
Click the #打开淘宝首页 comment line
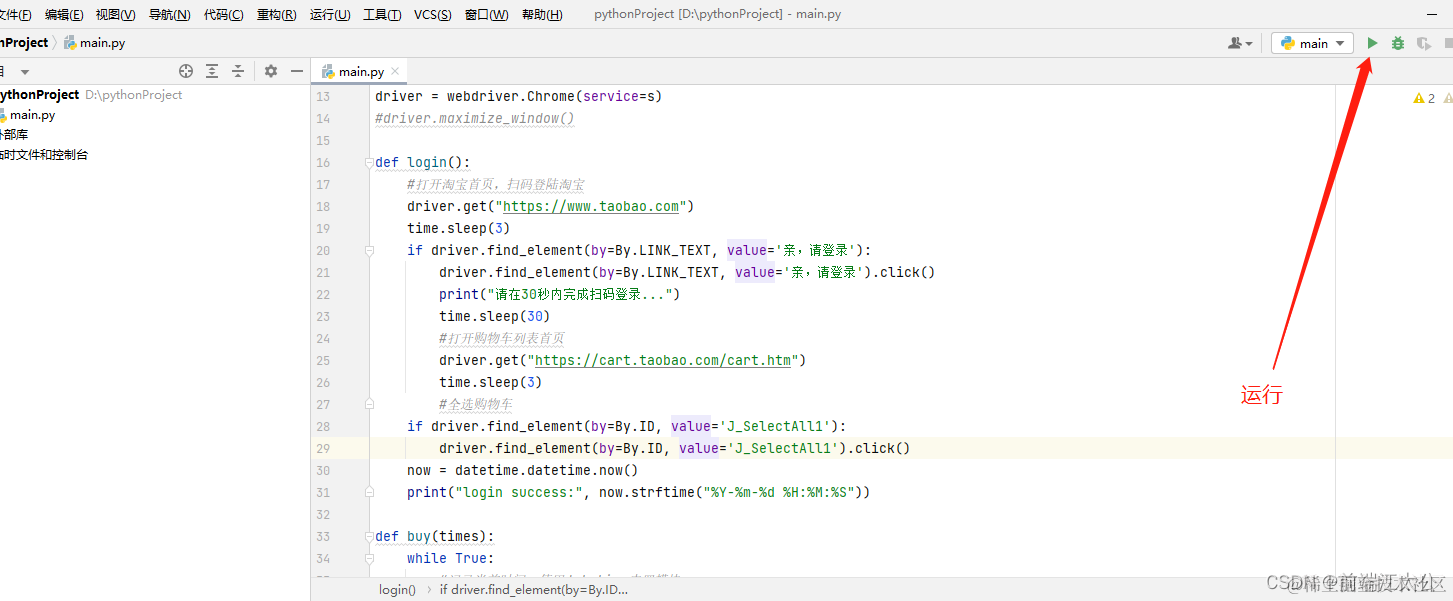495,185
